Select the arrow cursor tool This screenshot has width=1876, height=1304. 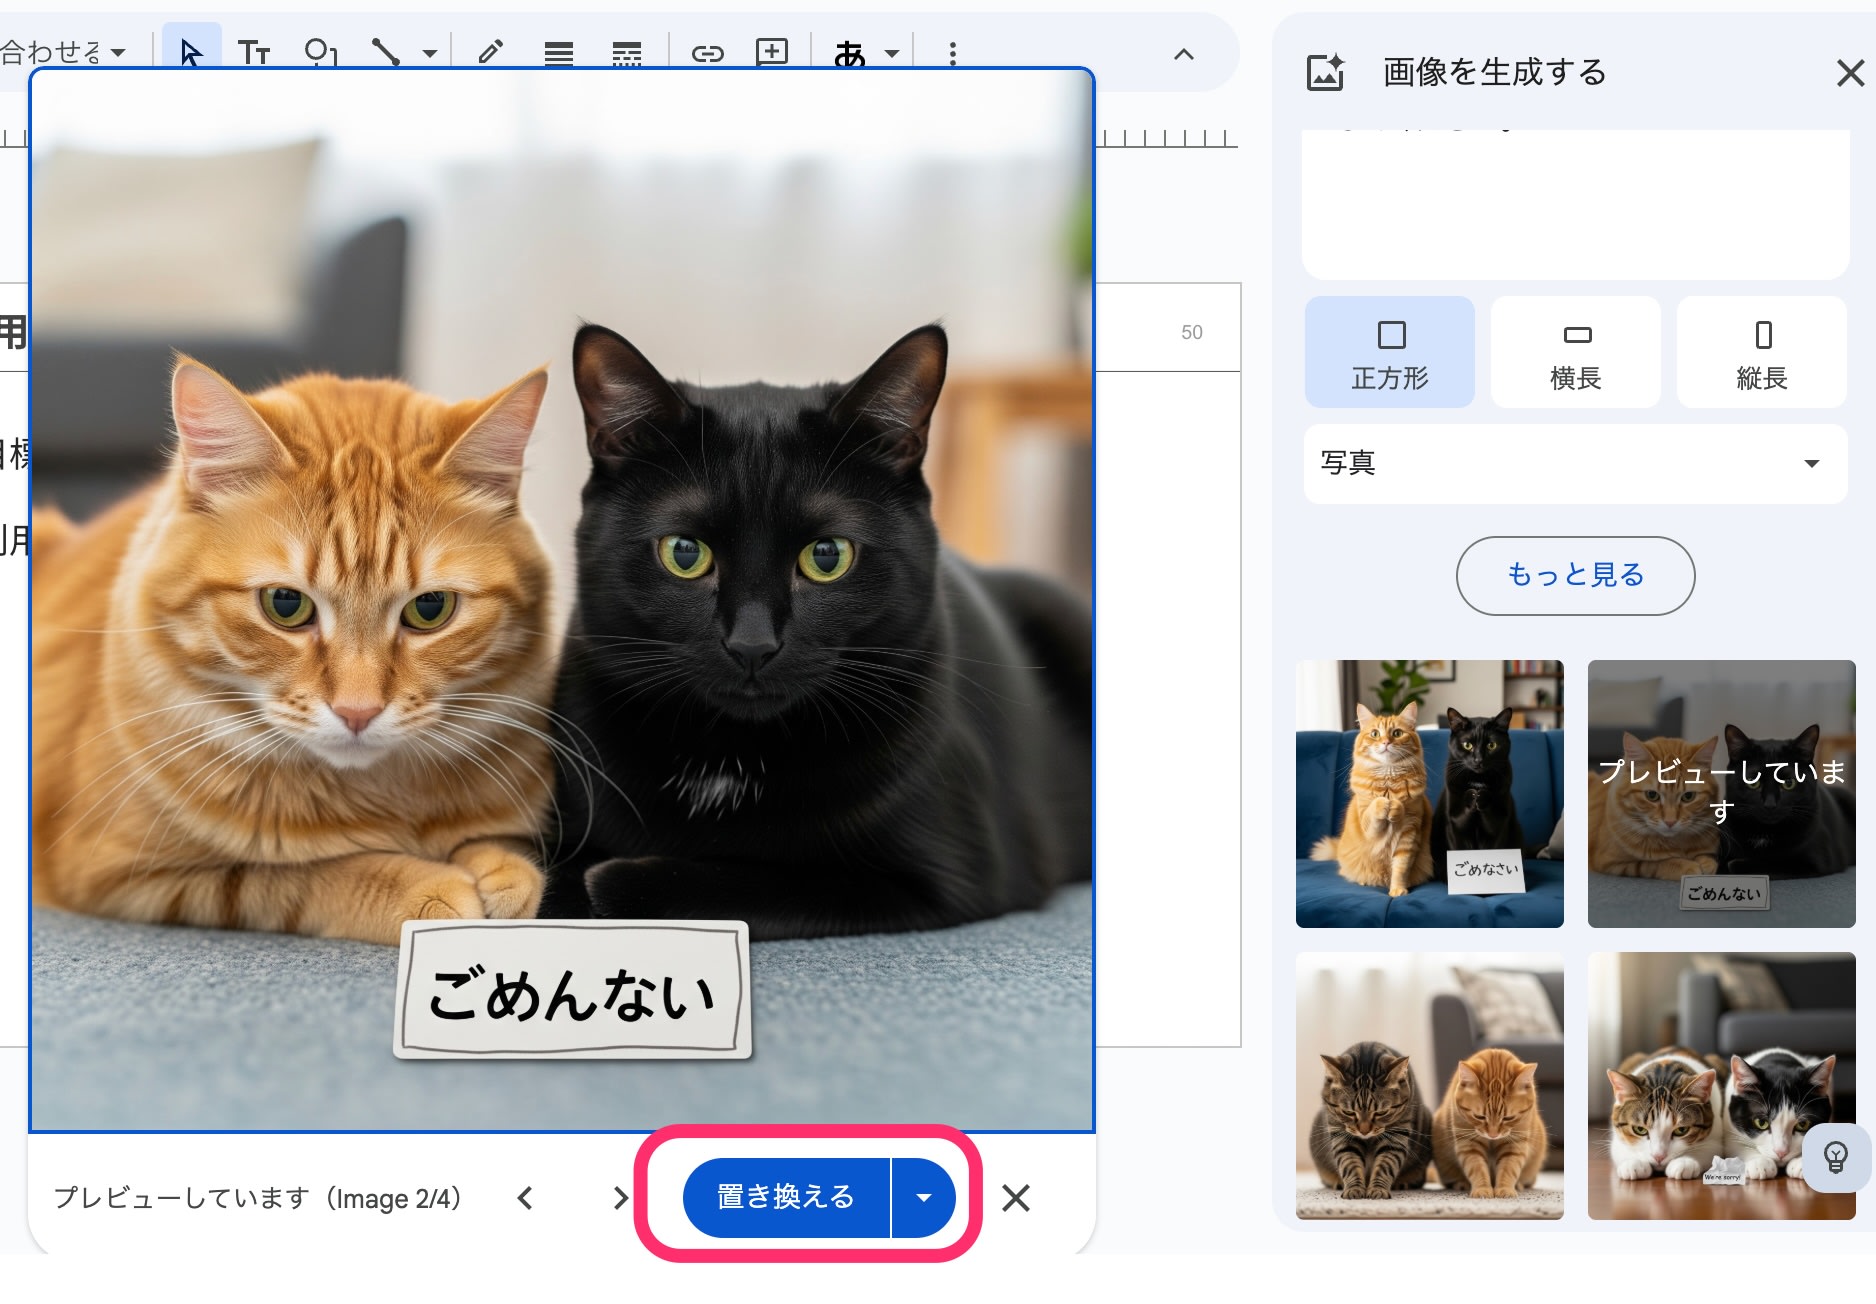(191, 52)
